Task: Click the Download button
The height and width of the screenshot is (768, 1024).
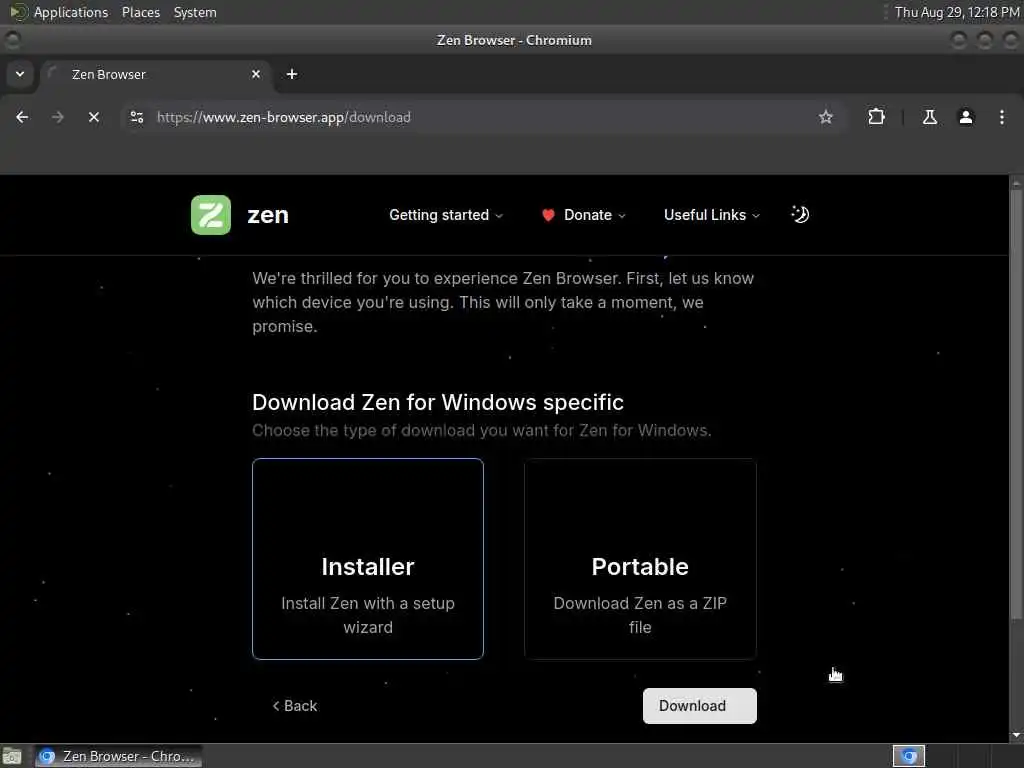Action: coord(699,706)
